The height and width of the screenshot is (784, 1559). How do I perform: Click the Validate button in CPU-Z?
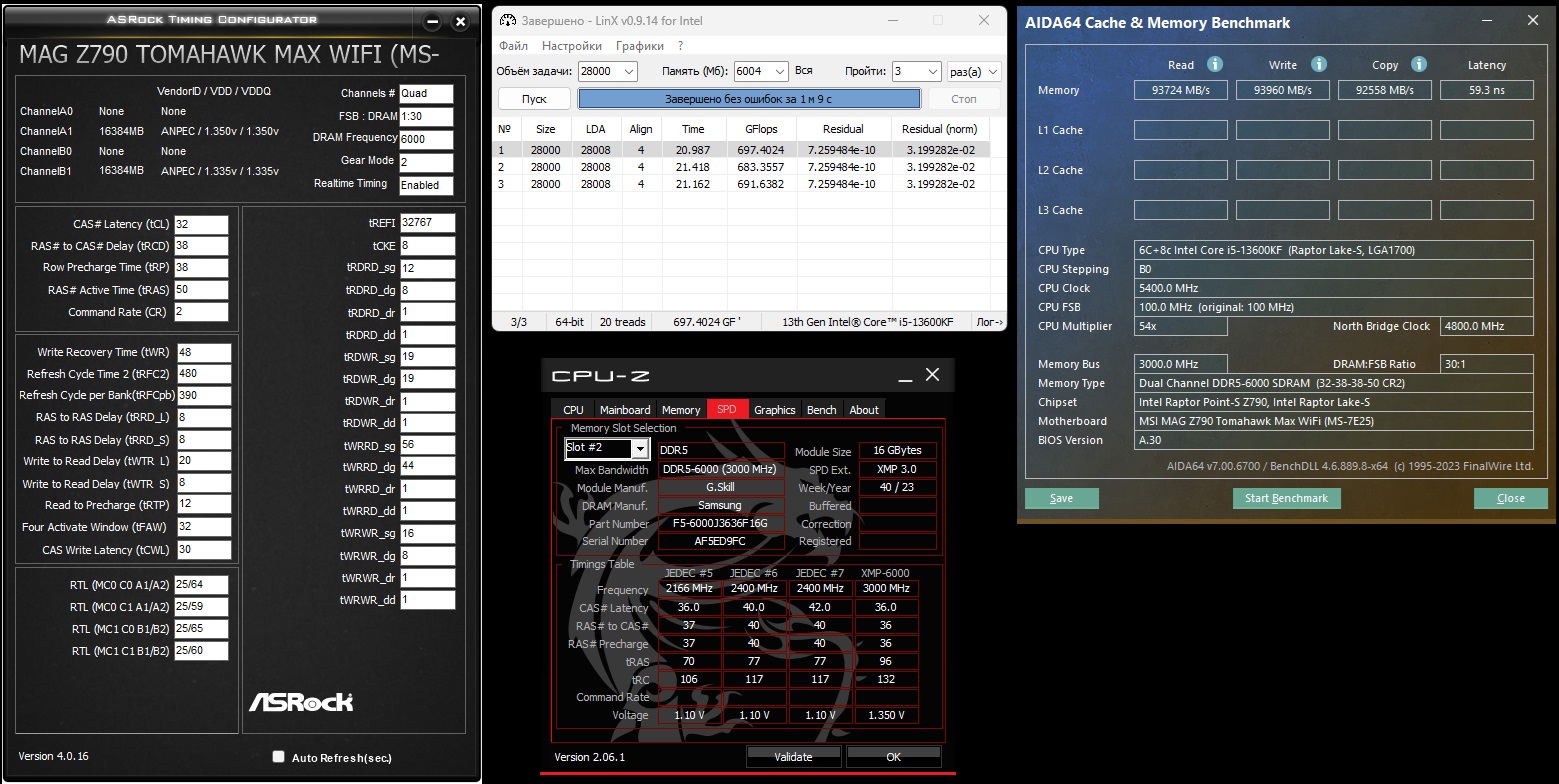click(x=793, y=756)
